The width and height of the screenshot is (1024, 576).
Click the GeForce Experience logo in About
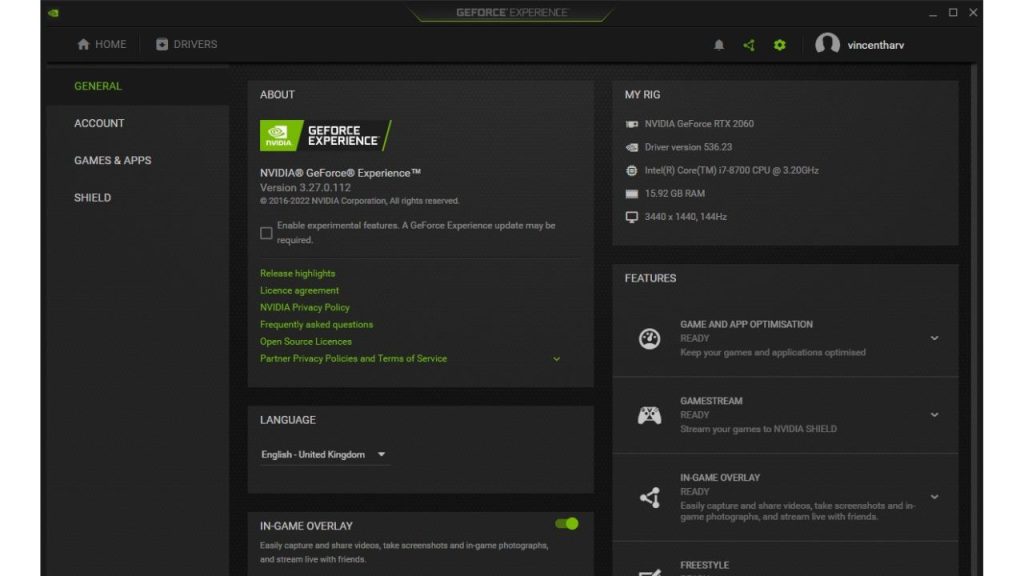(325, 135)
